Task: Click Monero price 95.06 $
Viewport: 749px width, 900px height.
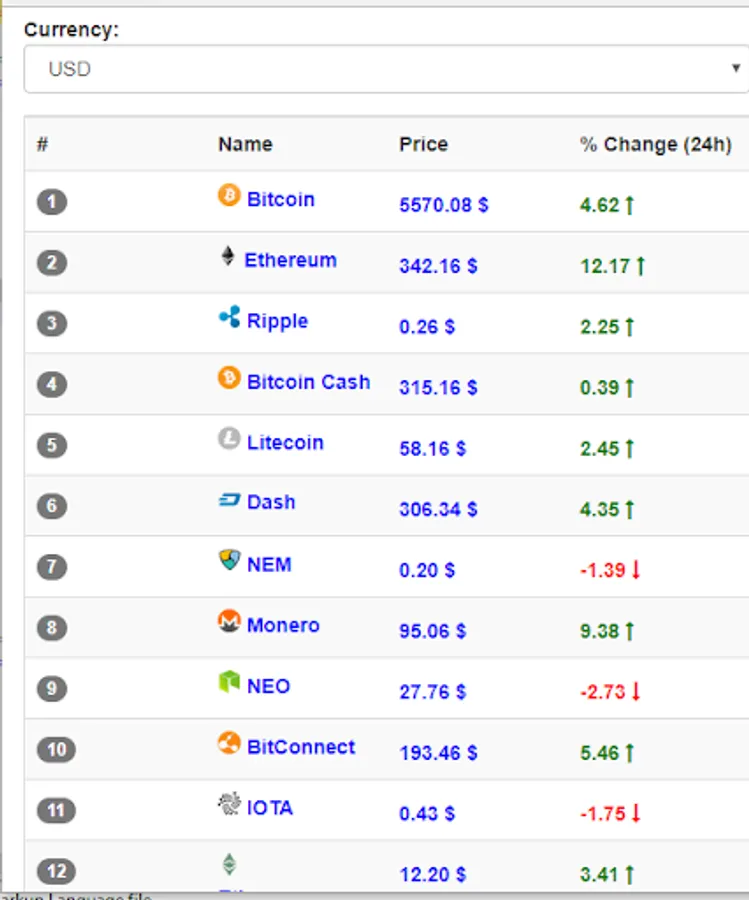Action: tap(433, 631)
